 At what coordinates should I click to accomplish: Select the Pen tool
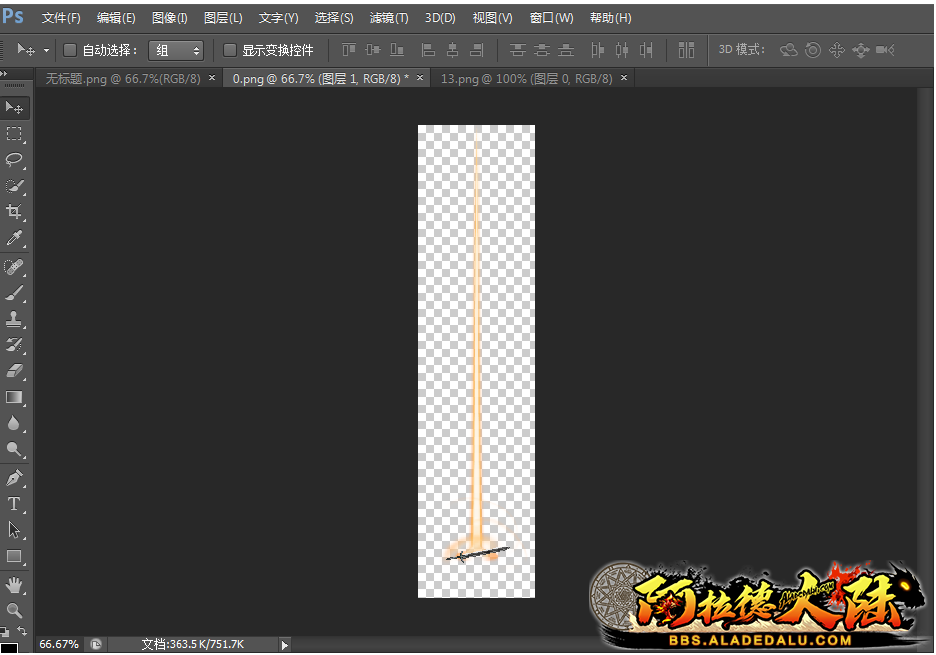coord(15,477)
